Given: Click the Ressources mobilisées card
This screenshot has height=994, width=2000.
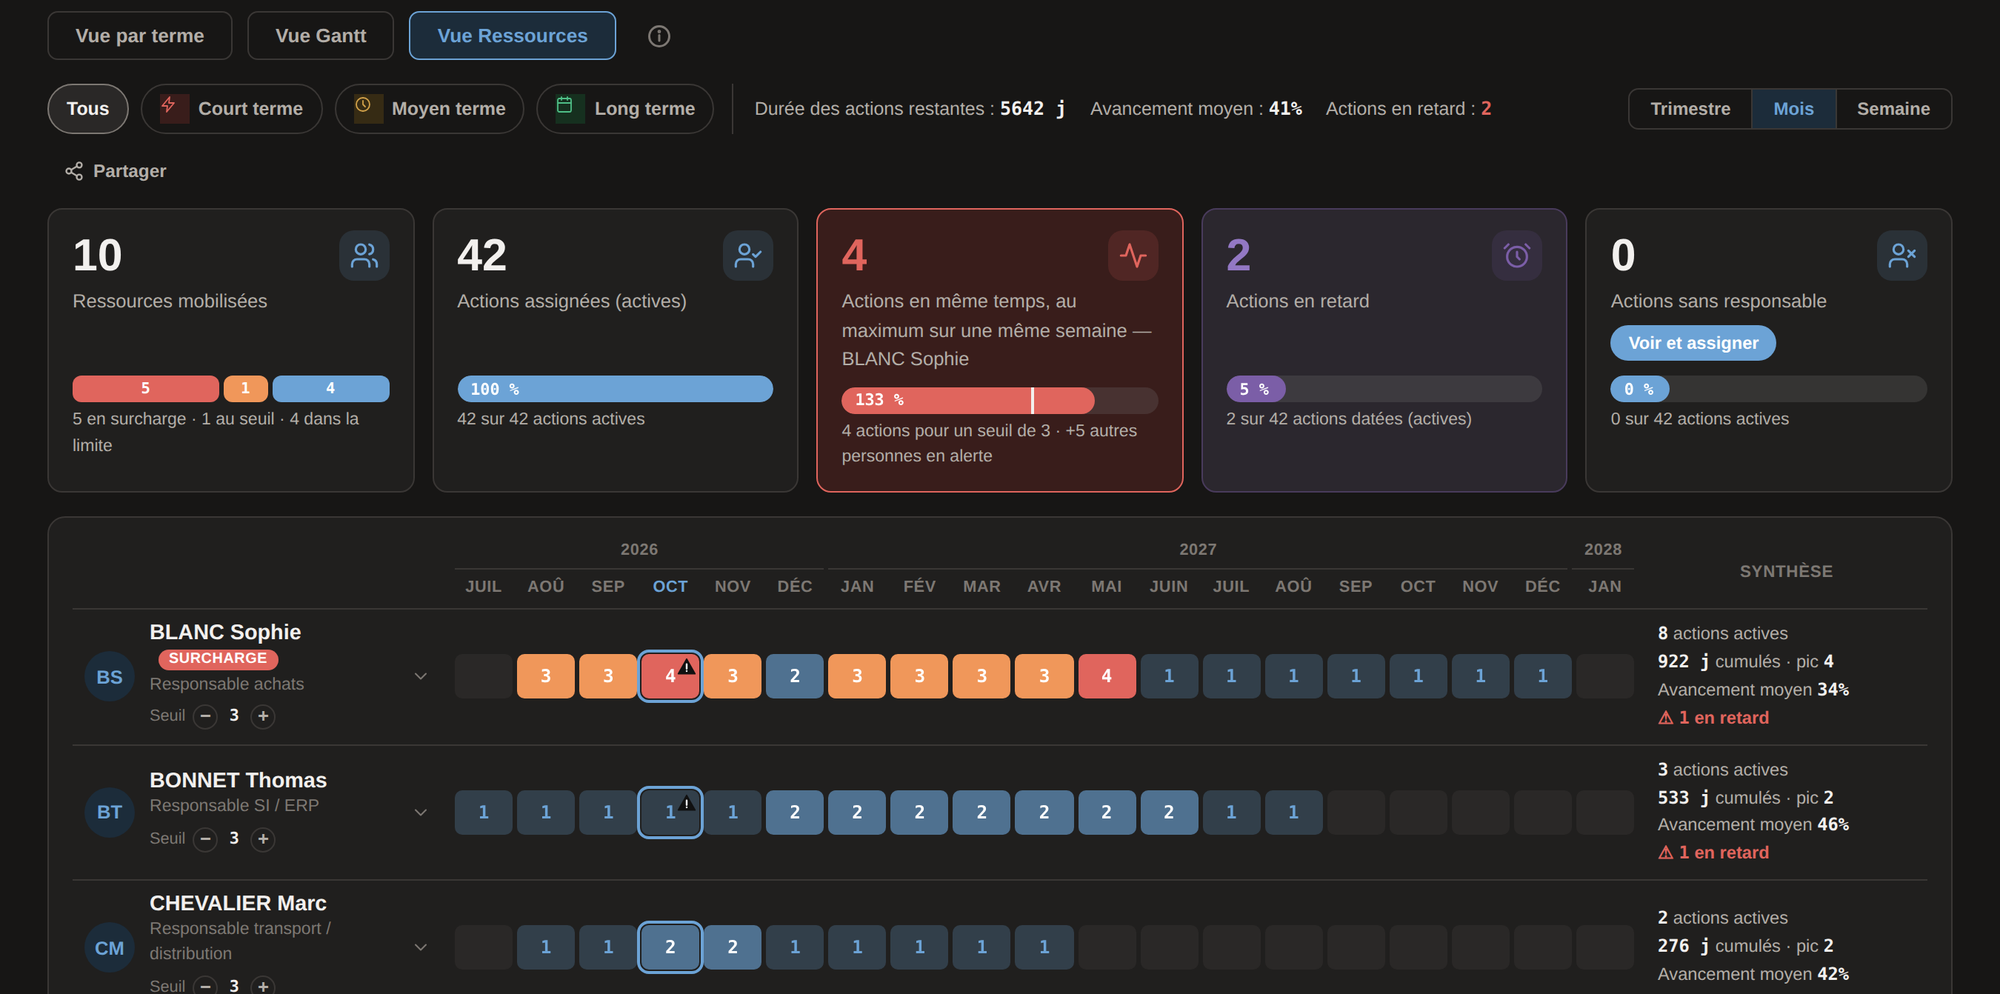Looking at the screenshot, I should pyautogui.click(x=231, y=350).
